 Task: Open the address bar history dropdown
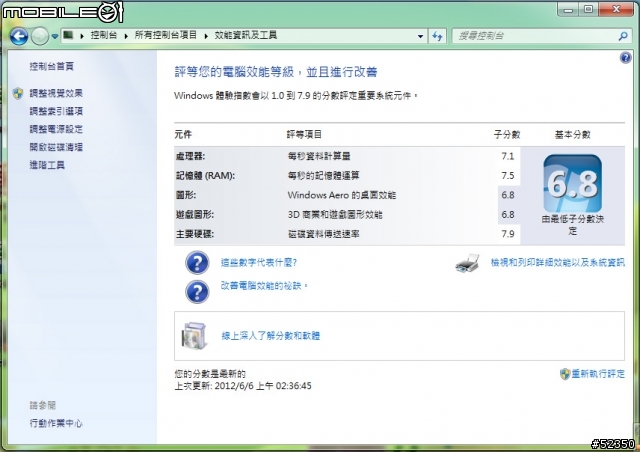point(420,36)
